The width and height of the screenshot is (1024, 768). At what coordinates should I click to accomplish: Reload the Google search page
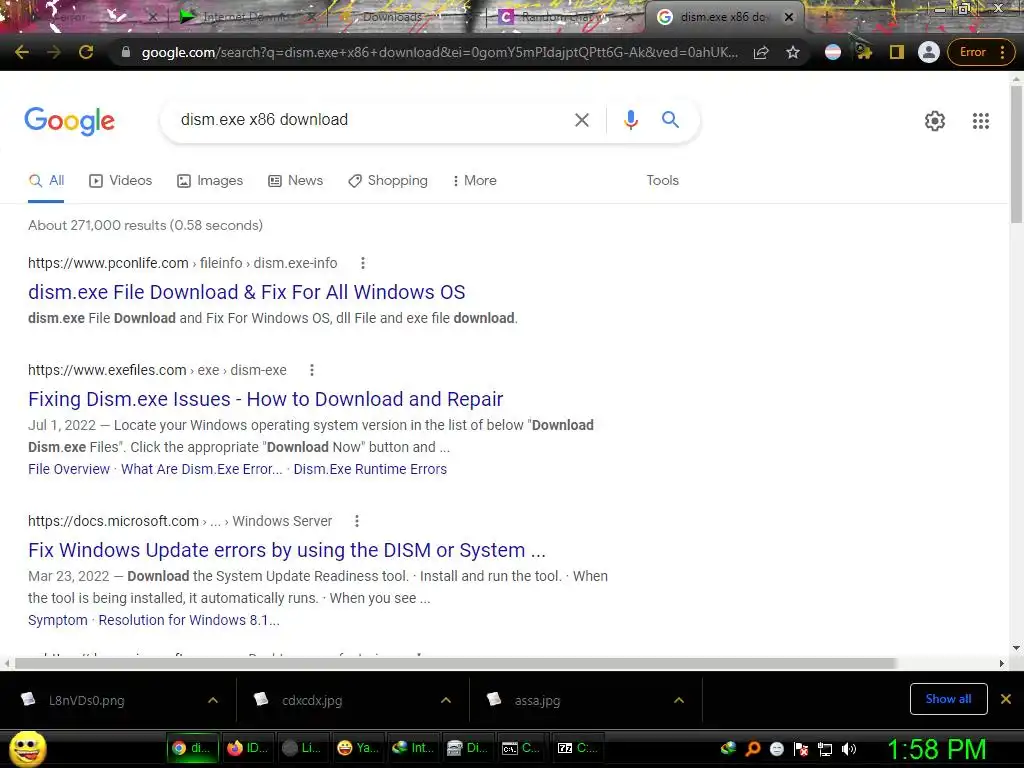[x=86, y=52]
